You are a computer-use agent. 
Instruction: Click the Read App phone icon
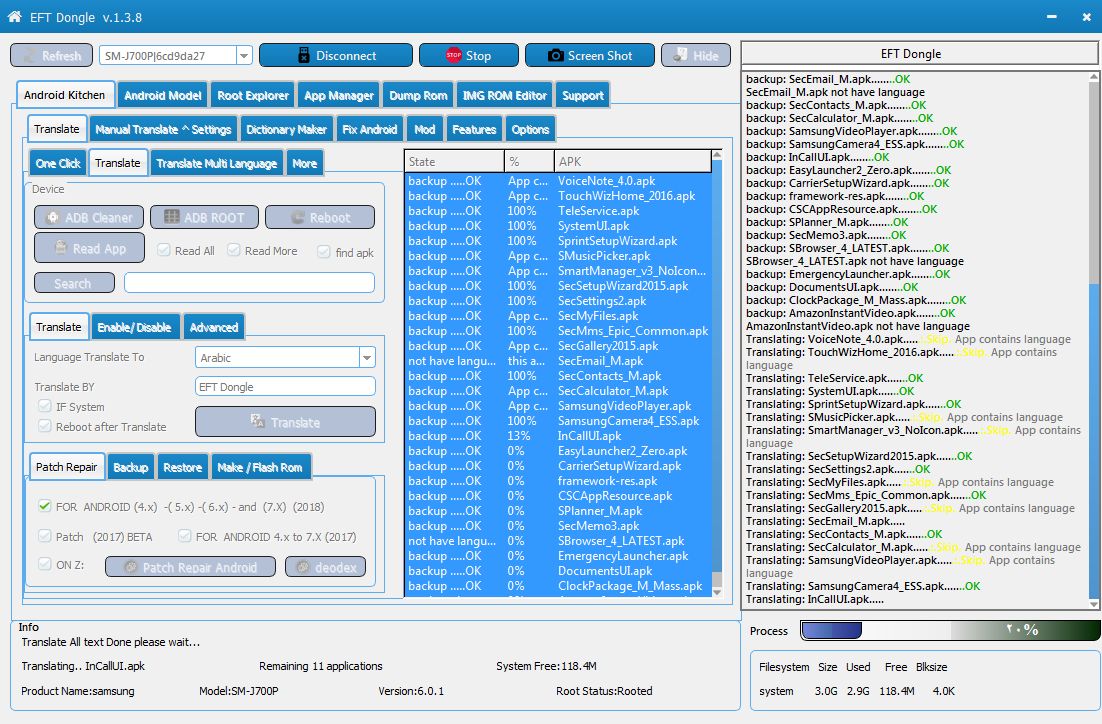pos(60,248)
